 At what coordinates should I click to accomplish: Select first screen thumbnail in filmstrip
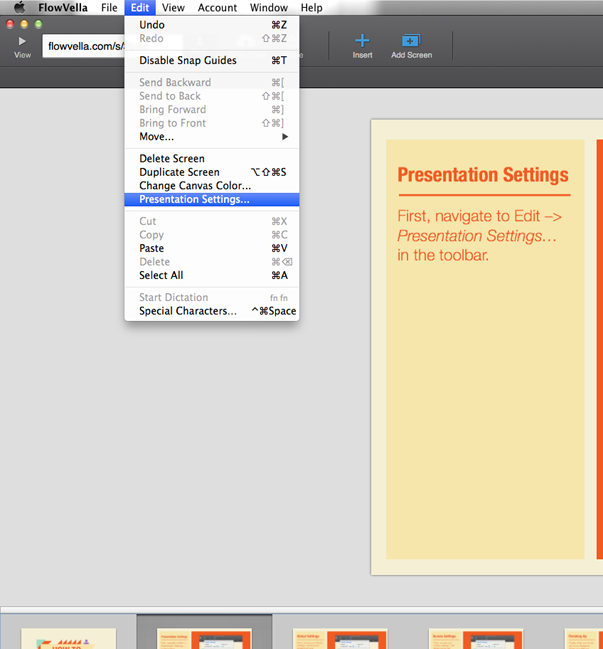pos(68,638)
